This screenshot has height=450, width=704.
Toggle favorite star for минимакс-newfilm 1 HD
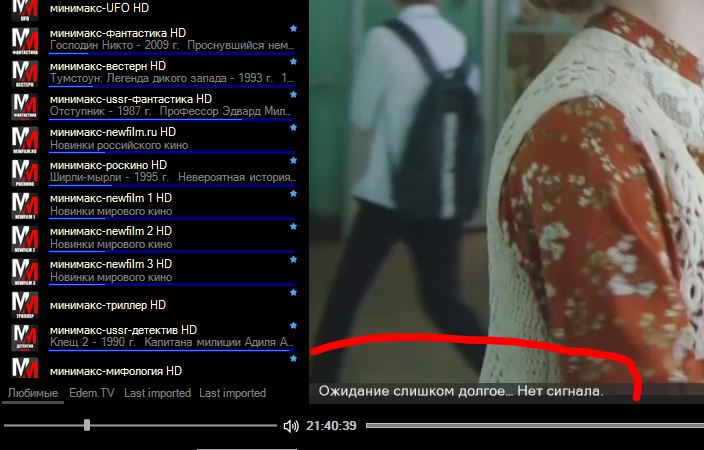pyautogui.click(x=293, y=194)
